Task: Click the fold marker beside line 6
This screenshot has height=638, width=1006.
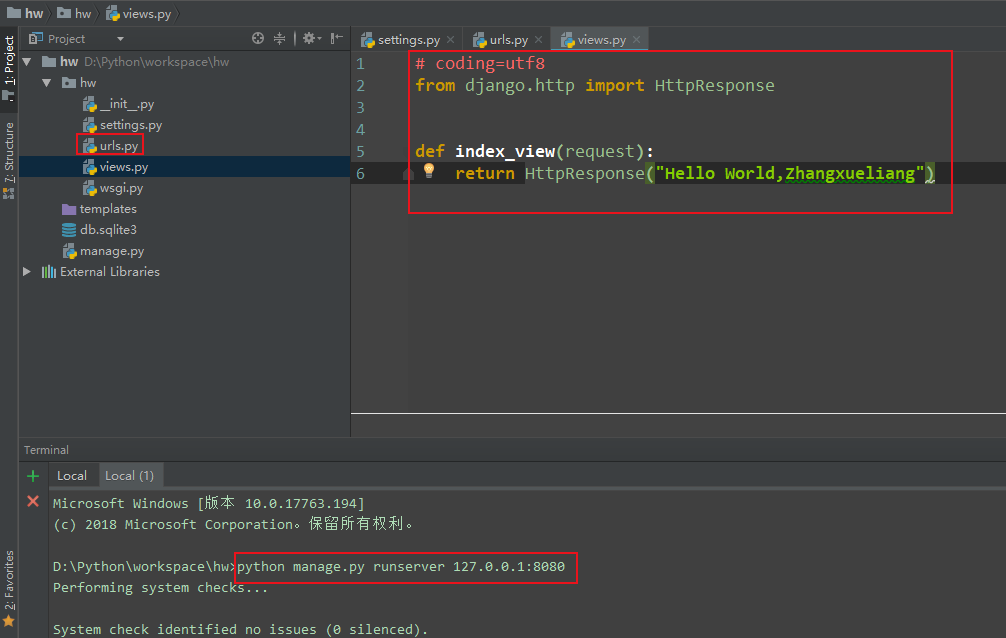Action: click(408, 174)
